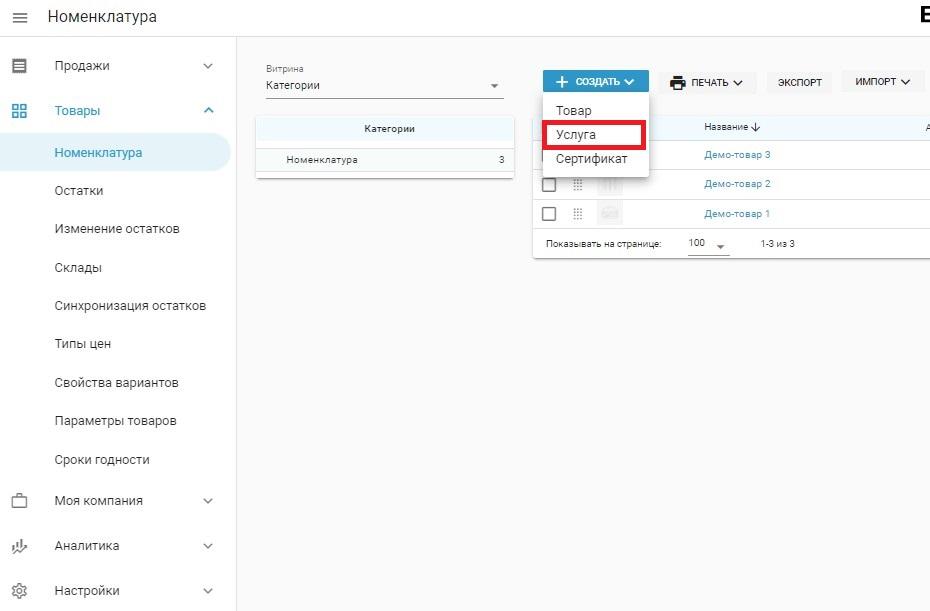The width and height of the screenshot is (930, 611).
Task: Expand the Моя компания chevron
Action: (x=208, y=501)
